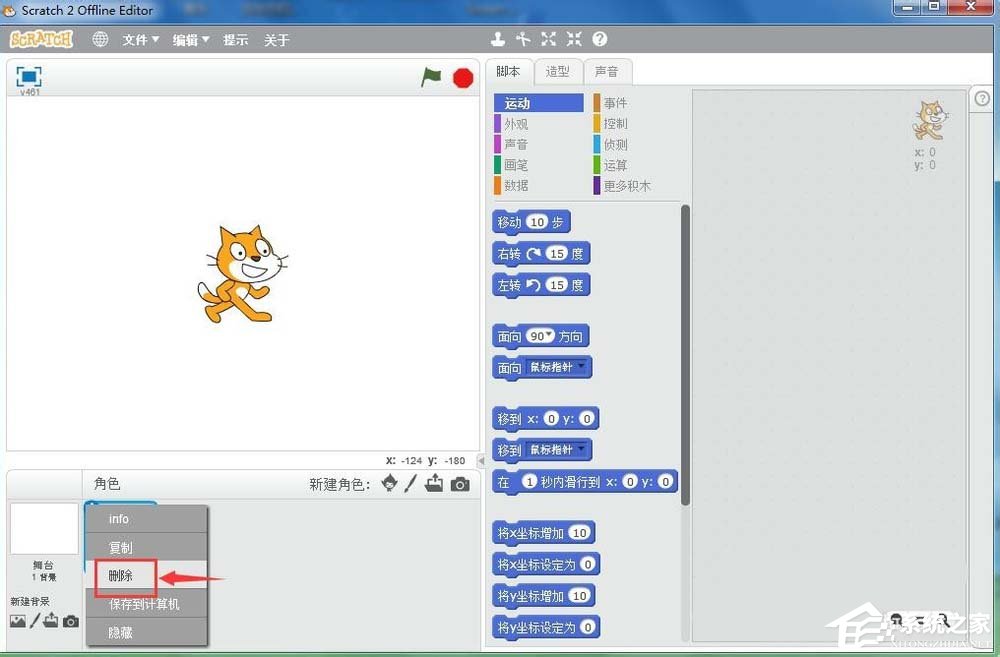Open help with the question mark icon
Image resolution: width=1000 pixels, height=657 pixels.
(x=598, y=39)
